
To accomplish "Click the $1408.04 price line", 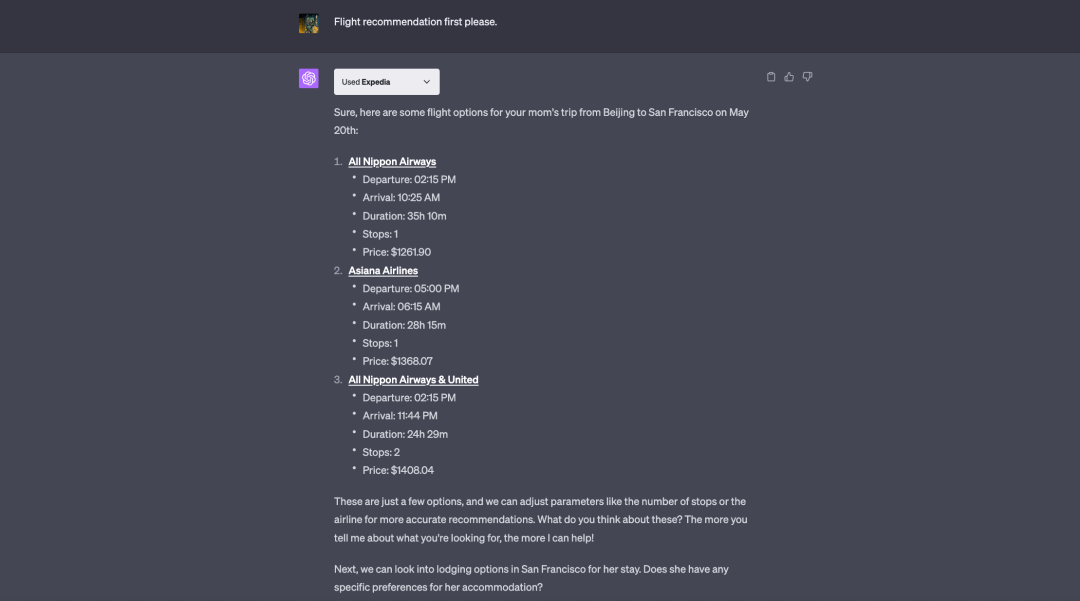I will pyautogui.click(x=398, y=470).
